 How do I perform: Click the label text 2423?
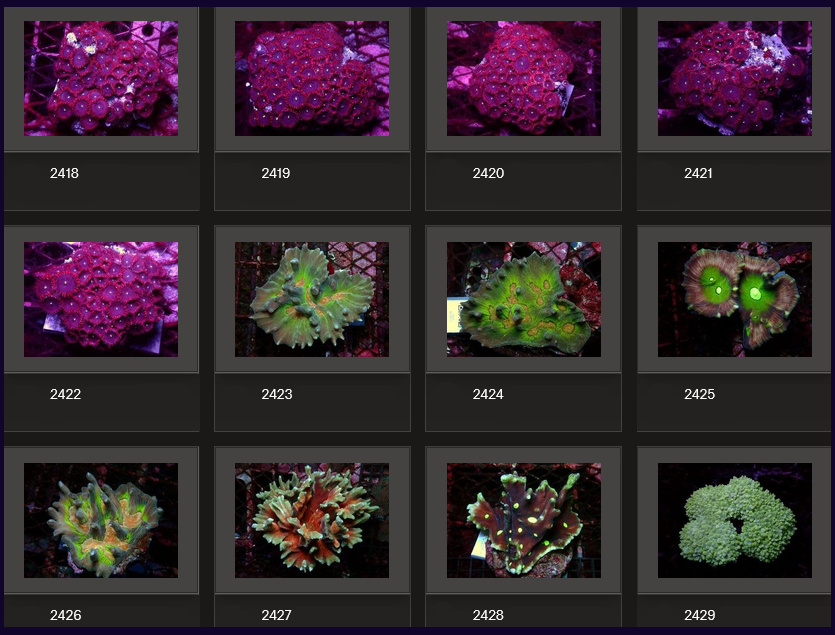277,394
